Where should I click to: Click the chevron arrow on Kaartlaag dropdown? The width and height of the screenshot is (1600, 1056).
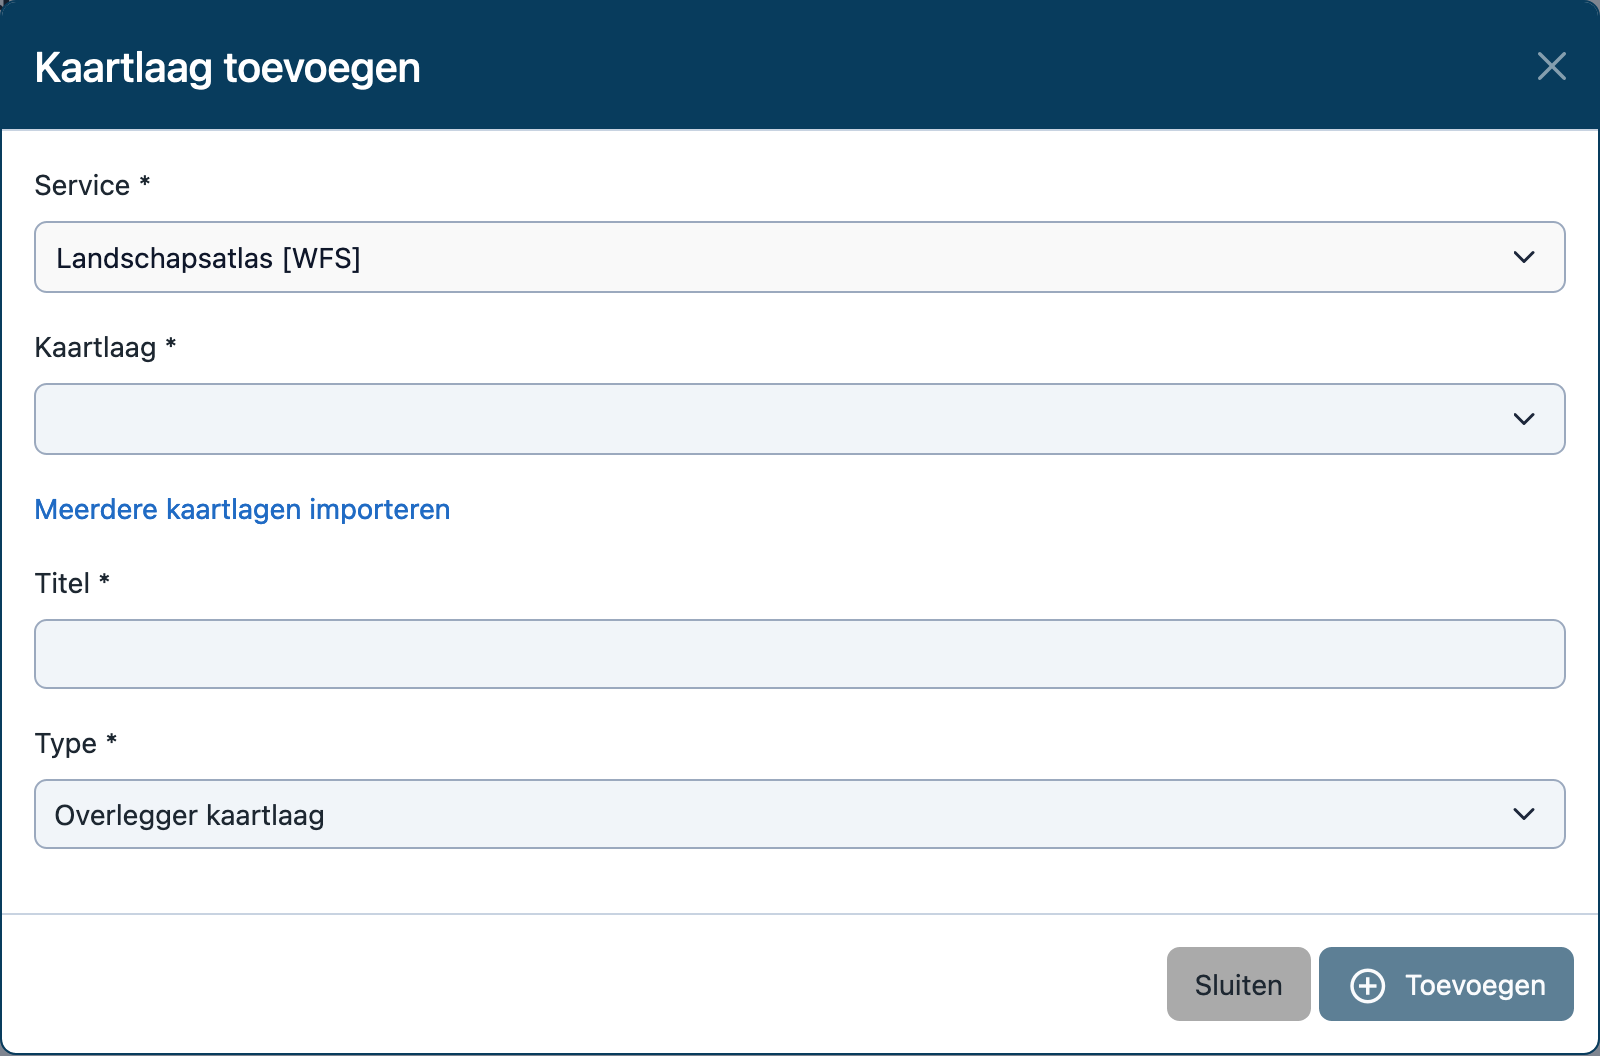pyautogui.click(x=1523, y=419)
